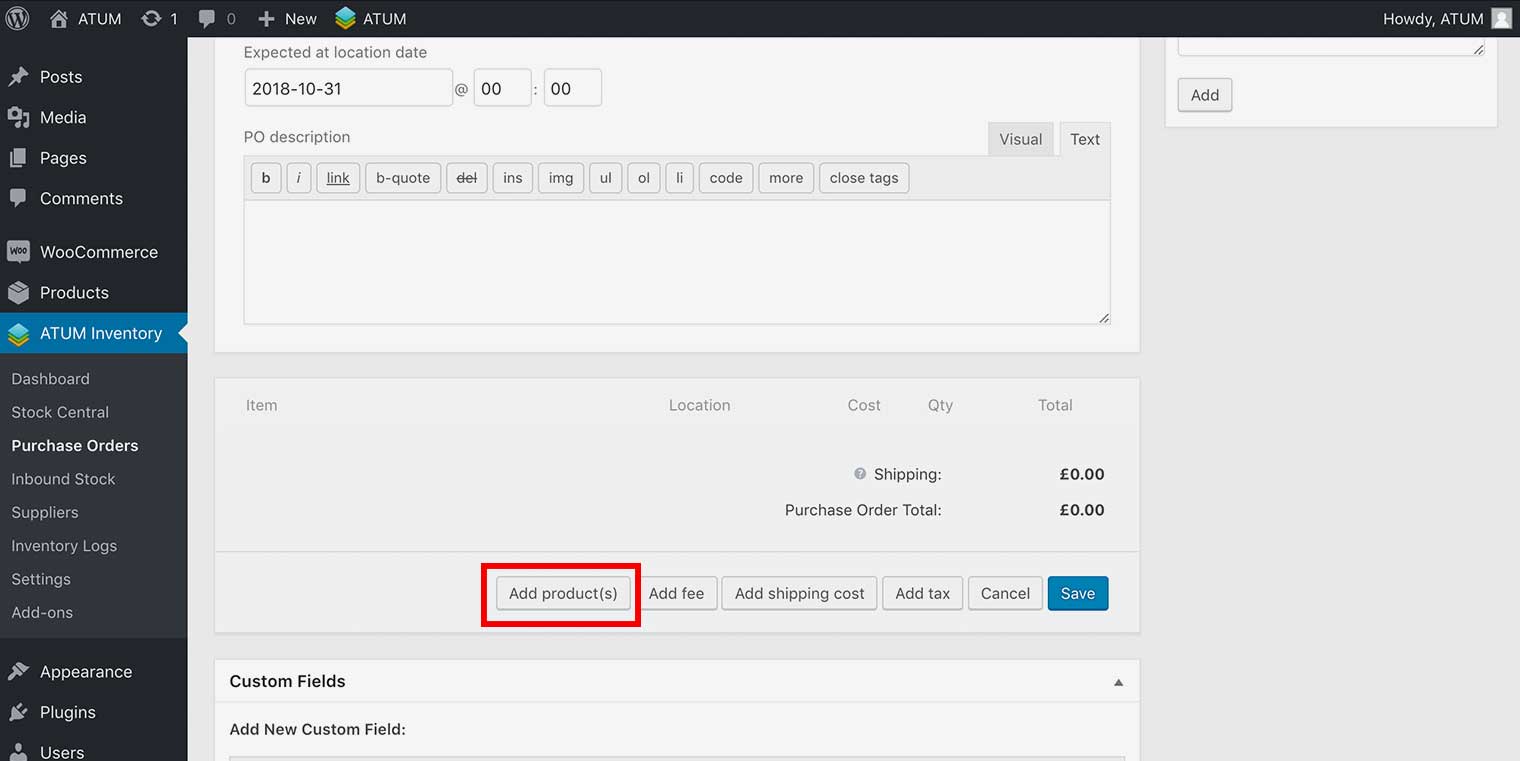Click the Add product(s) button

point(563,593)
